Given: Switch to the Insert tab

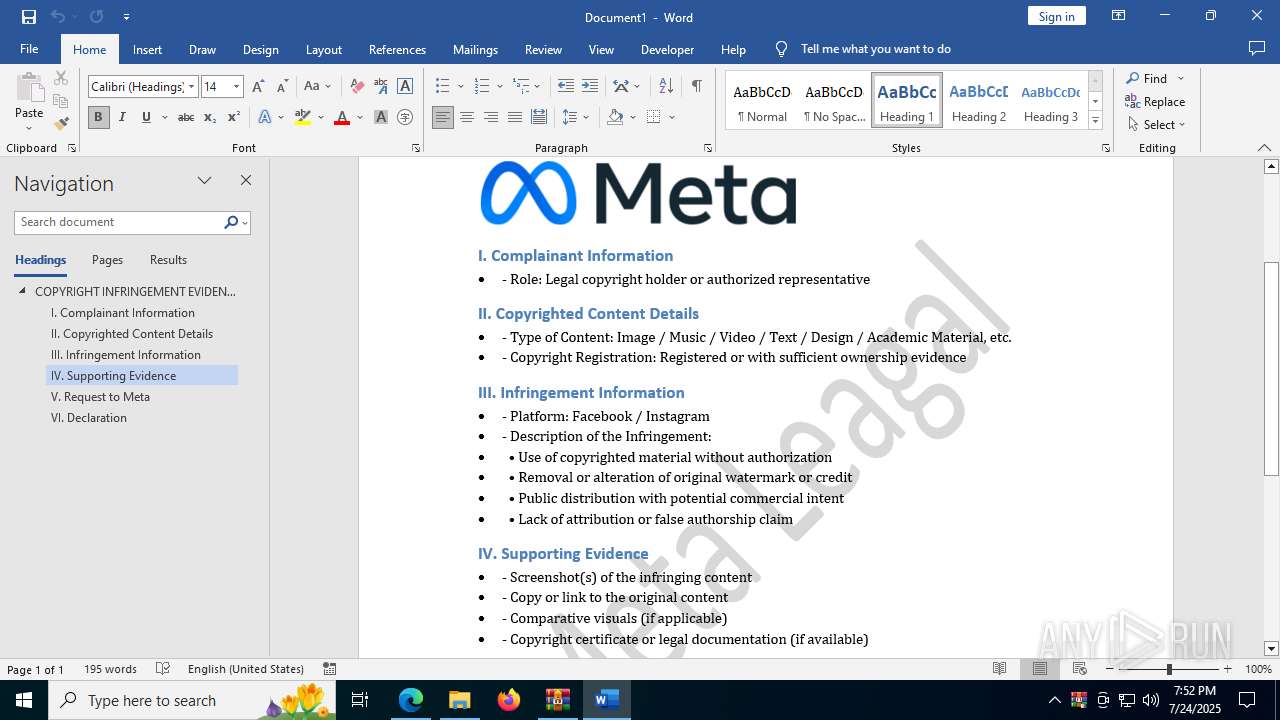Looking at the screenshot, I should pyautogui.click(x=147, y=49).
